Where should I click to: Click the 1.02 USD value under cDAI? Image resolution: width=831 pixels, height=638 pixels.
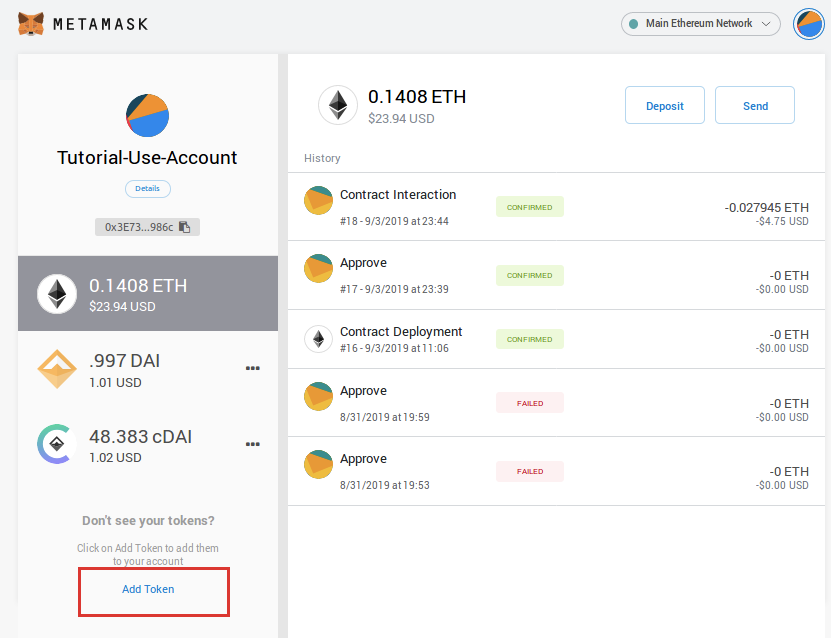(x=115, y=458)
